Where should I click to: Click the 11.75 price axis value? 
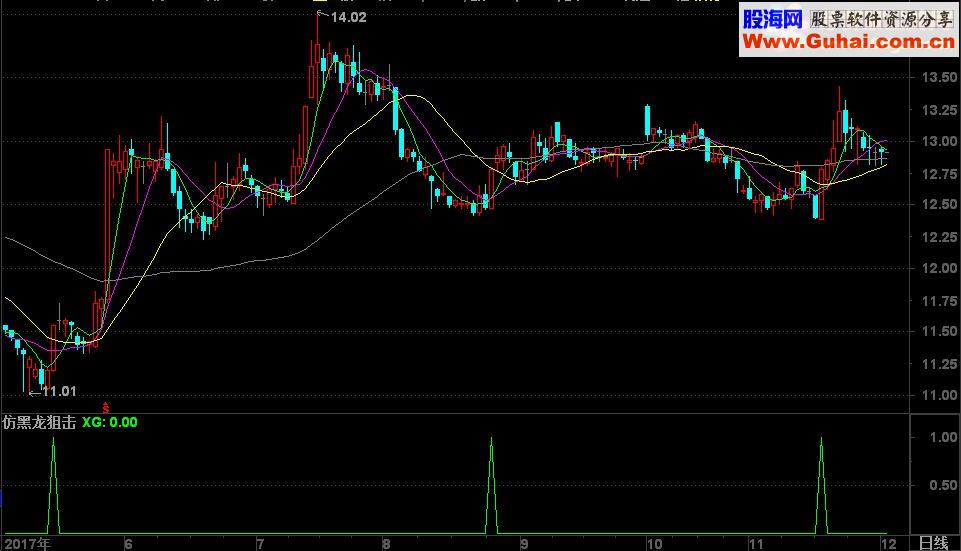(x=939, y=301)
